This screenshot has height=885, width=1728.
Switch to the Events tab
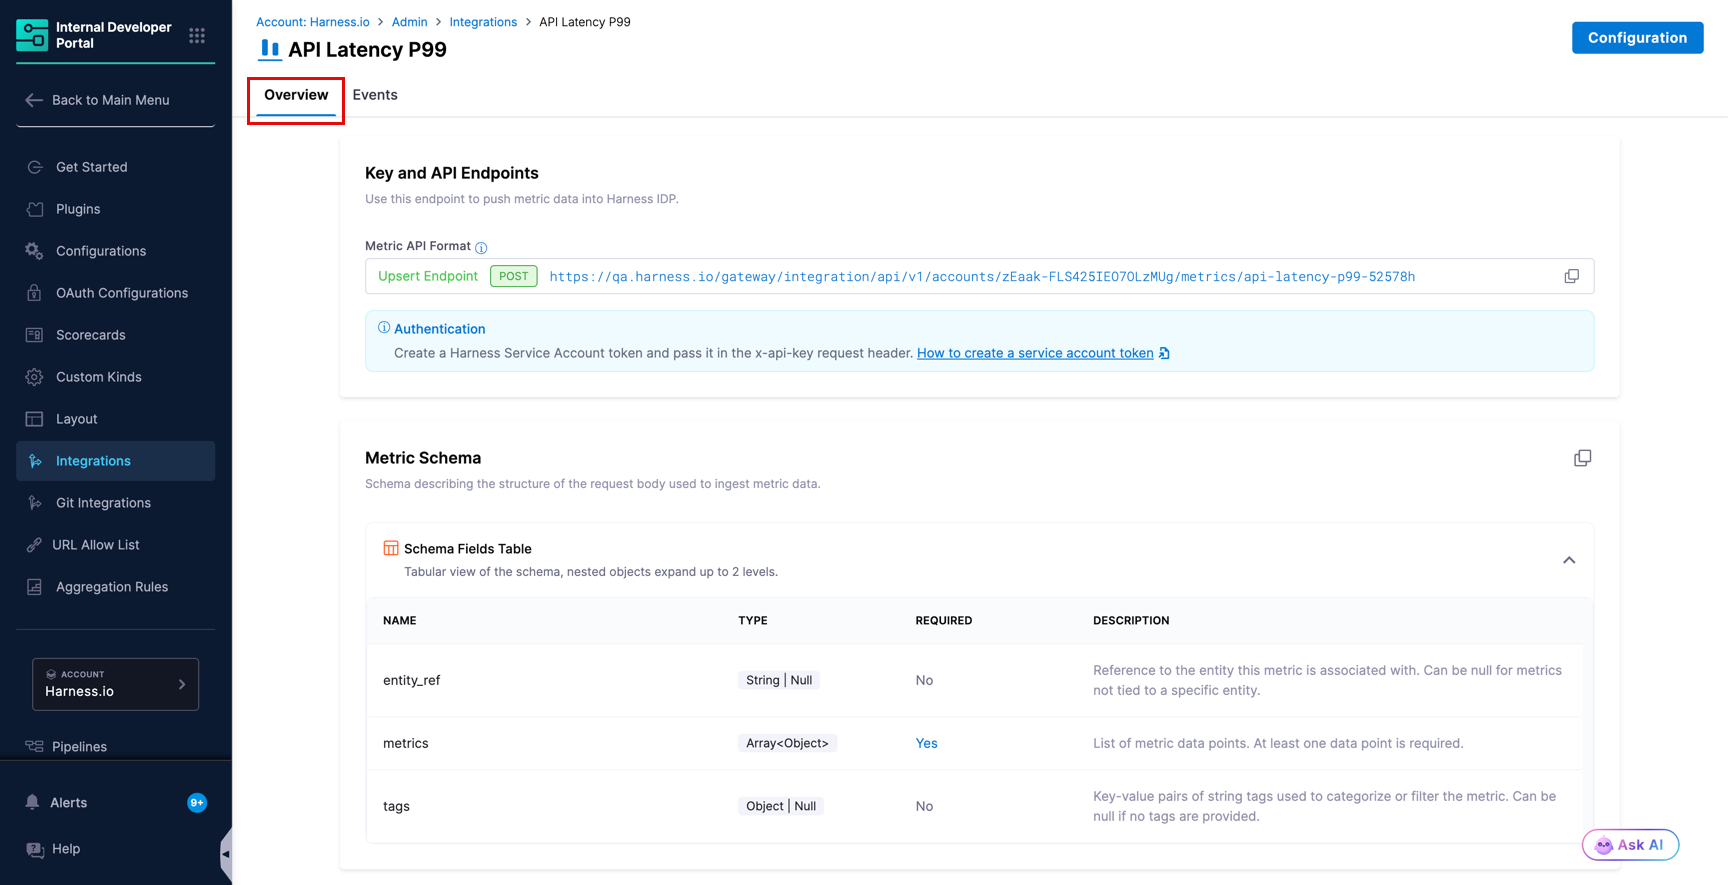[x=375, y=95]
